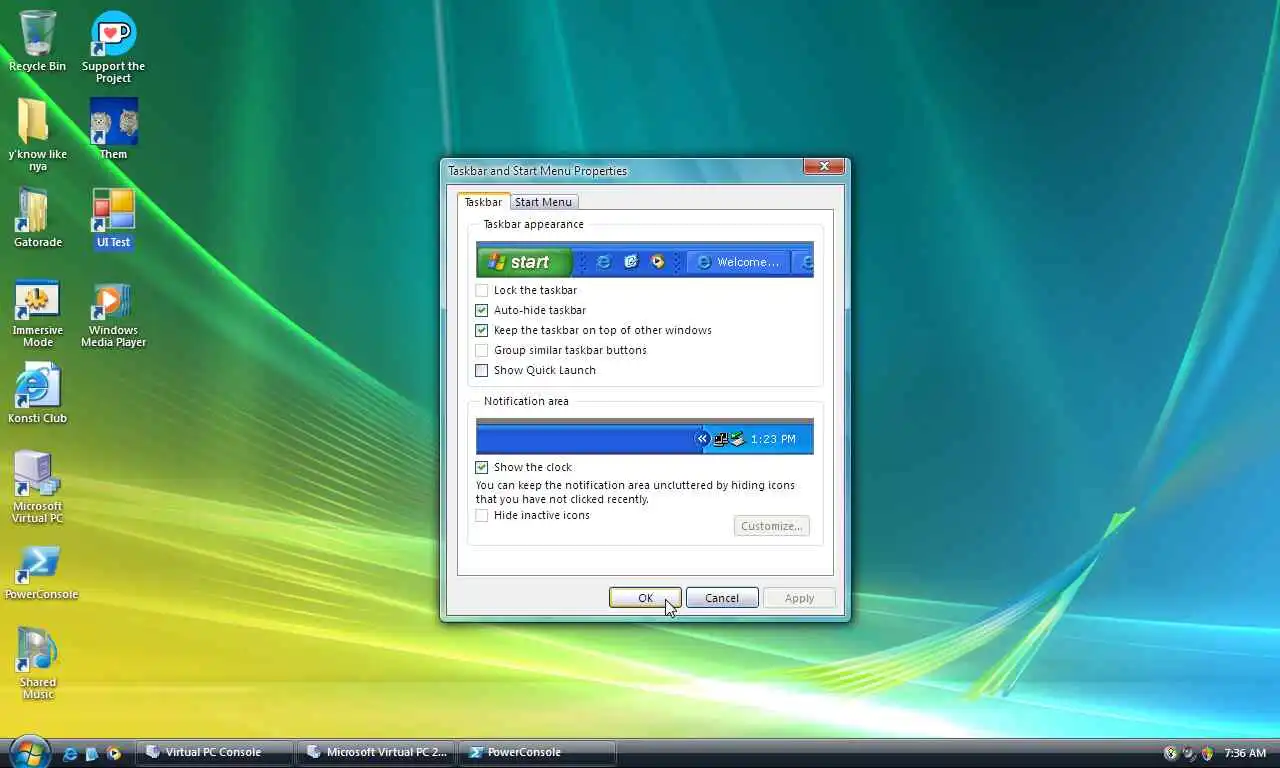Confirm the dialog with OK
1280x768 pixels.
(645, 598)
